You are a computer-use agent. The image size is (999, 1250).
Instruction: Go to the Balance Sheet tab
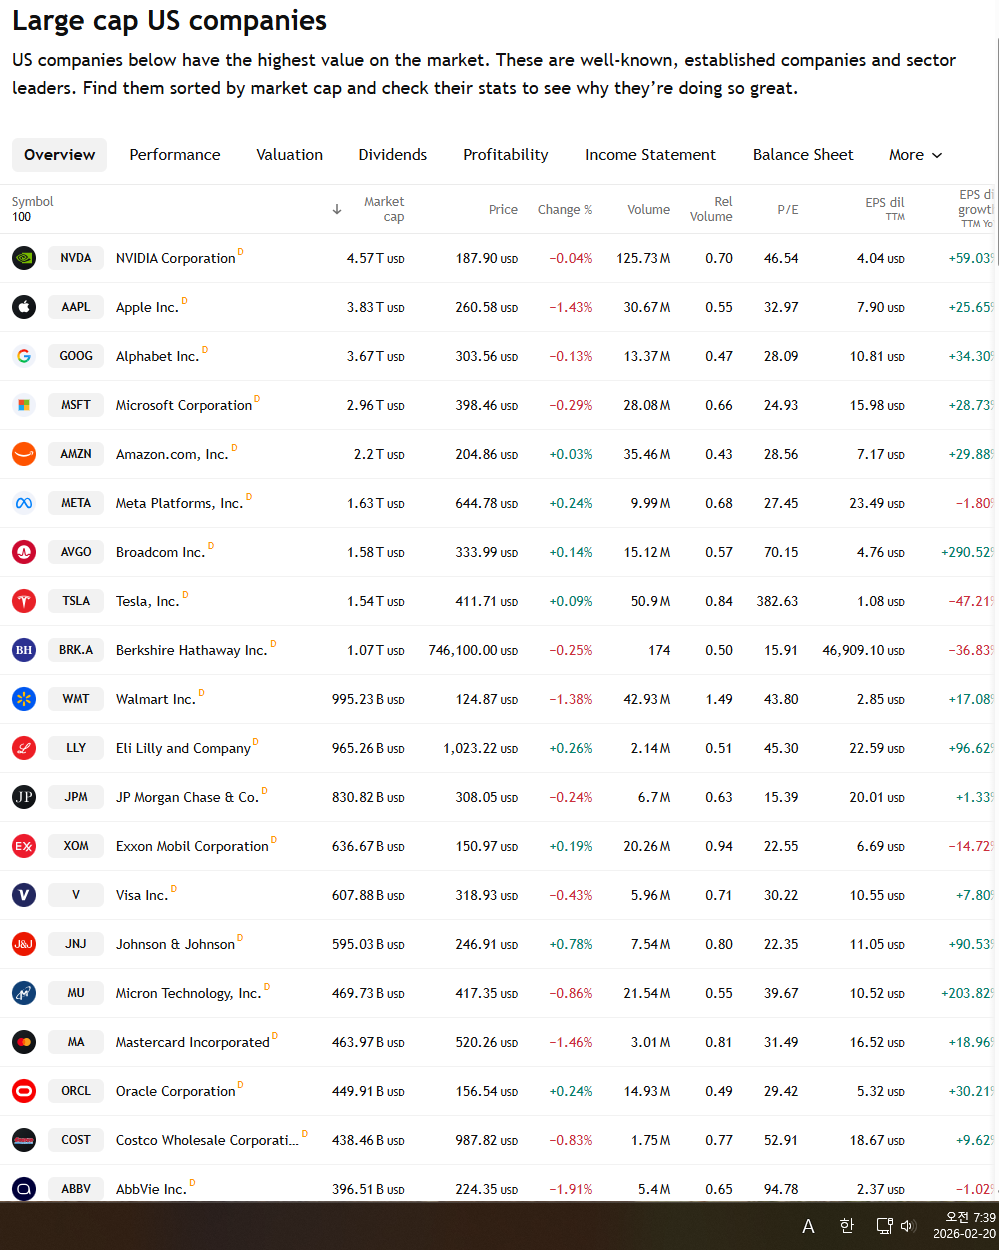pyautogui.click(x=803, y=155)
